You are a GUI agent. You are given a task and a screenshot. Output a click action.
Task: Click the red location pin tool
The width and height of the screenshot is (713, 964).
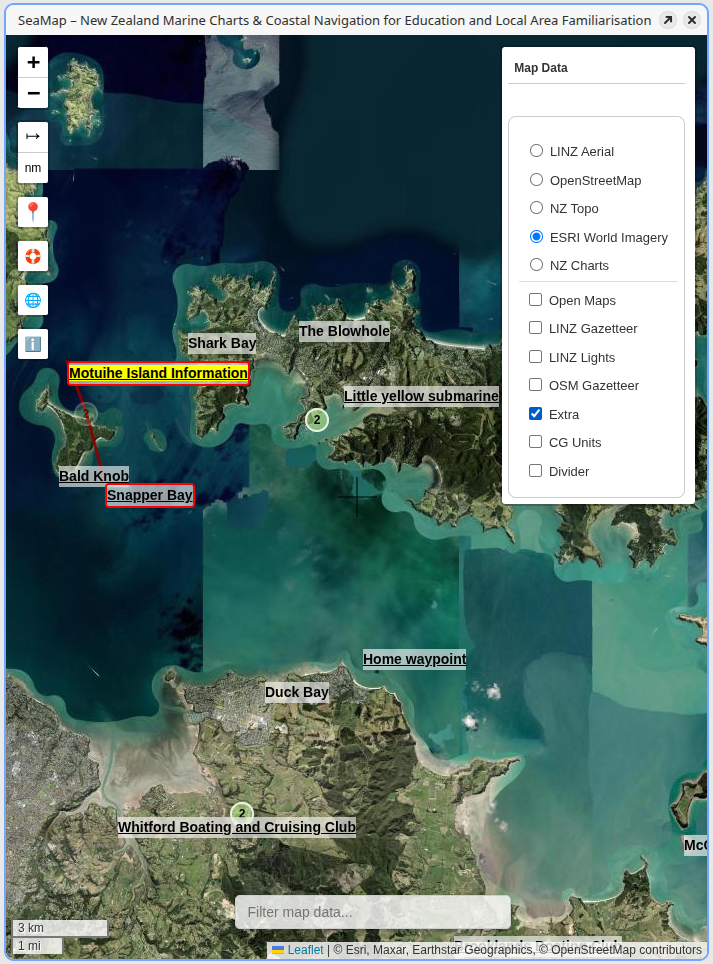coord(33,212)
